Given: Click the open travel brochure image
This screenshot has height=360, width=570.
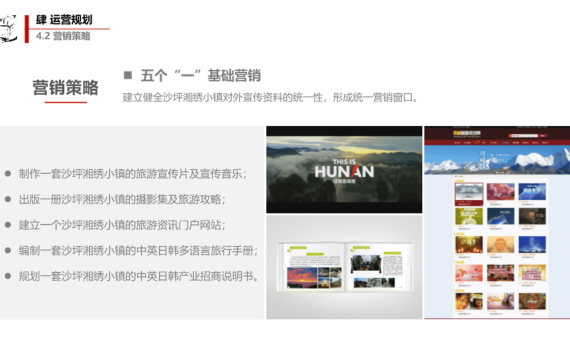Looking at the screenshot, I should pyautogui.click(x=344, y=267).
